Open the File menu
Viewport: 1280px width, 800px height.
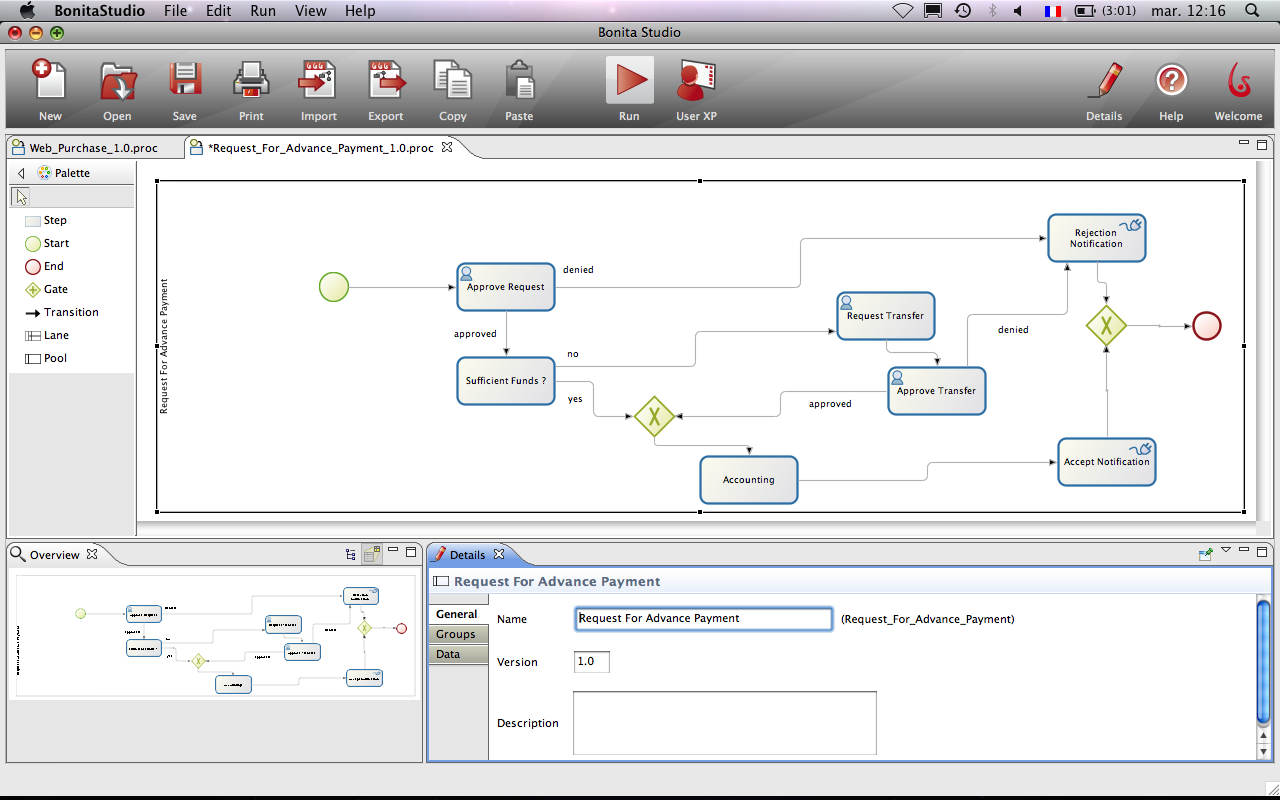(175, 11)
